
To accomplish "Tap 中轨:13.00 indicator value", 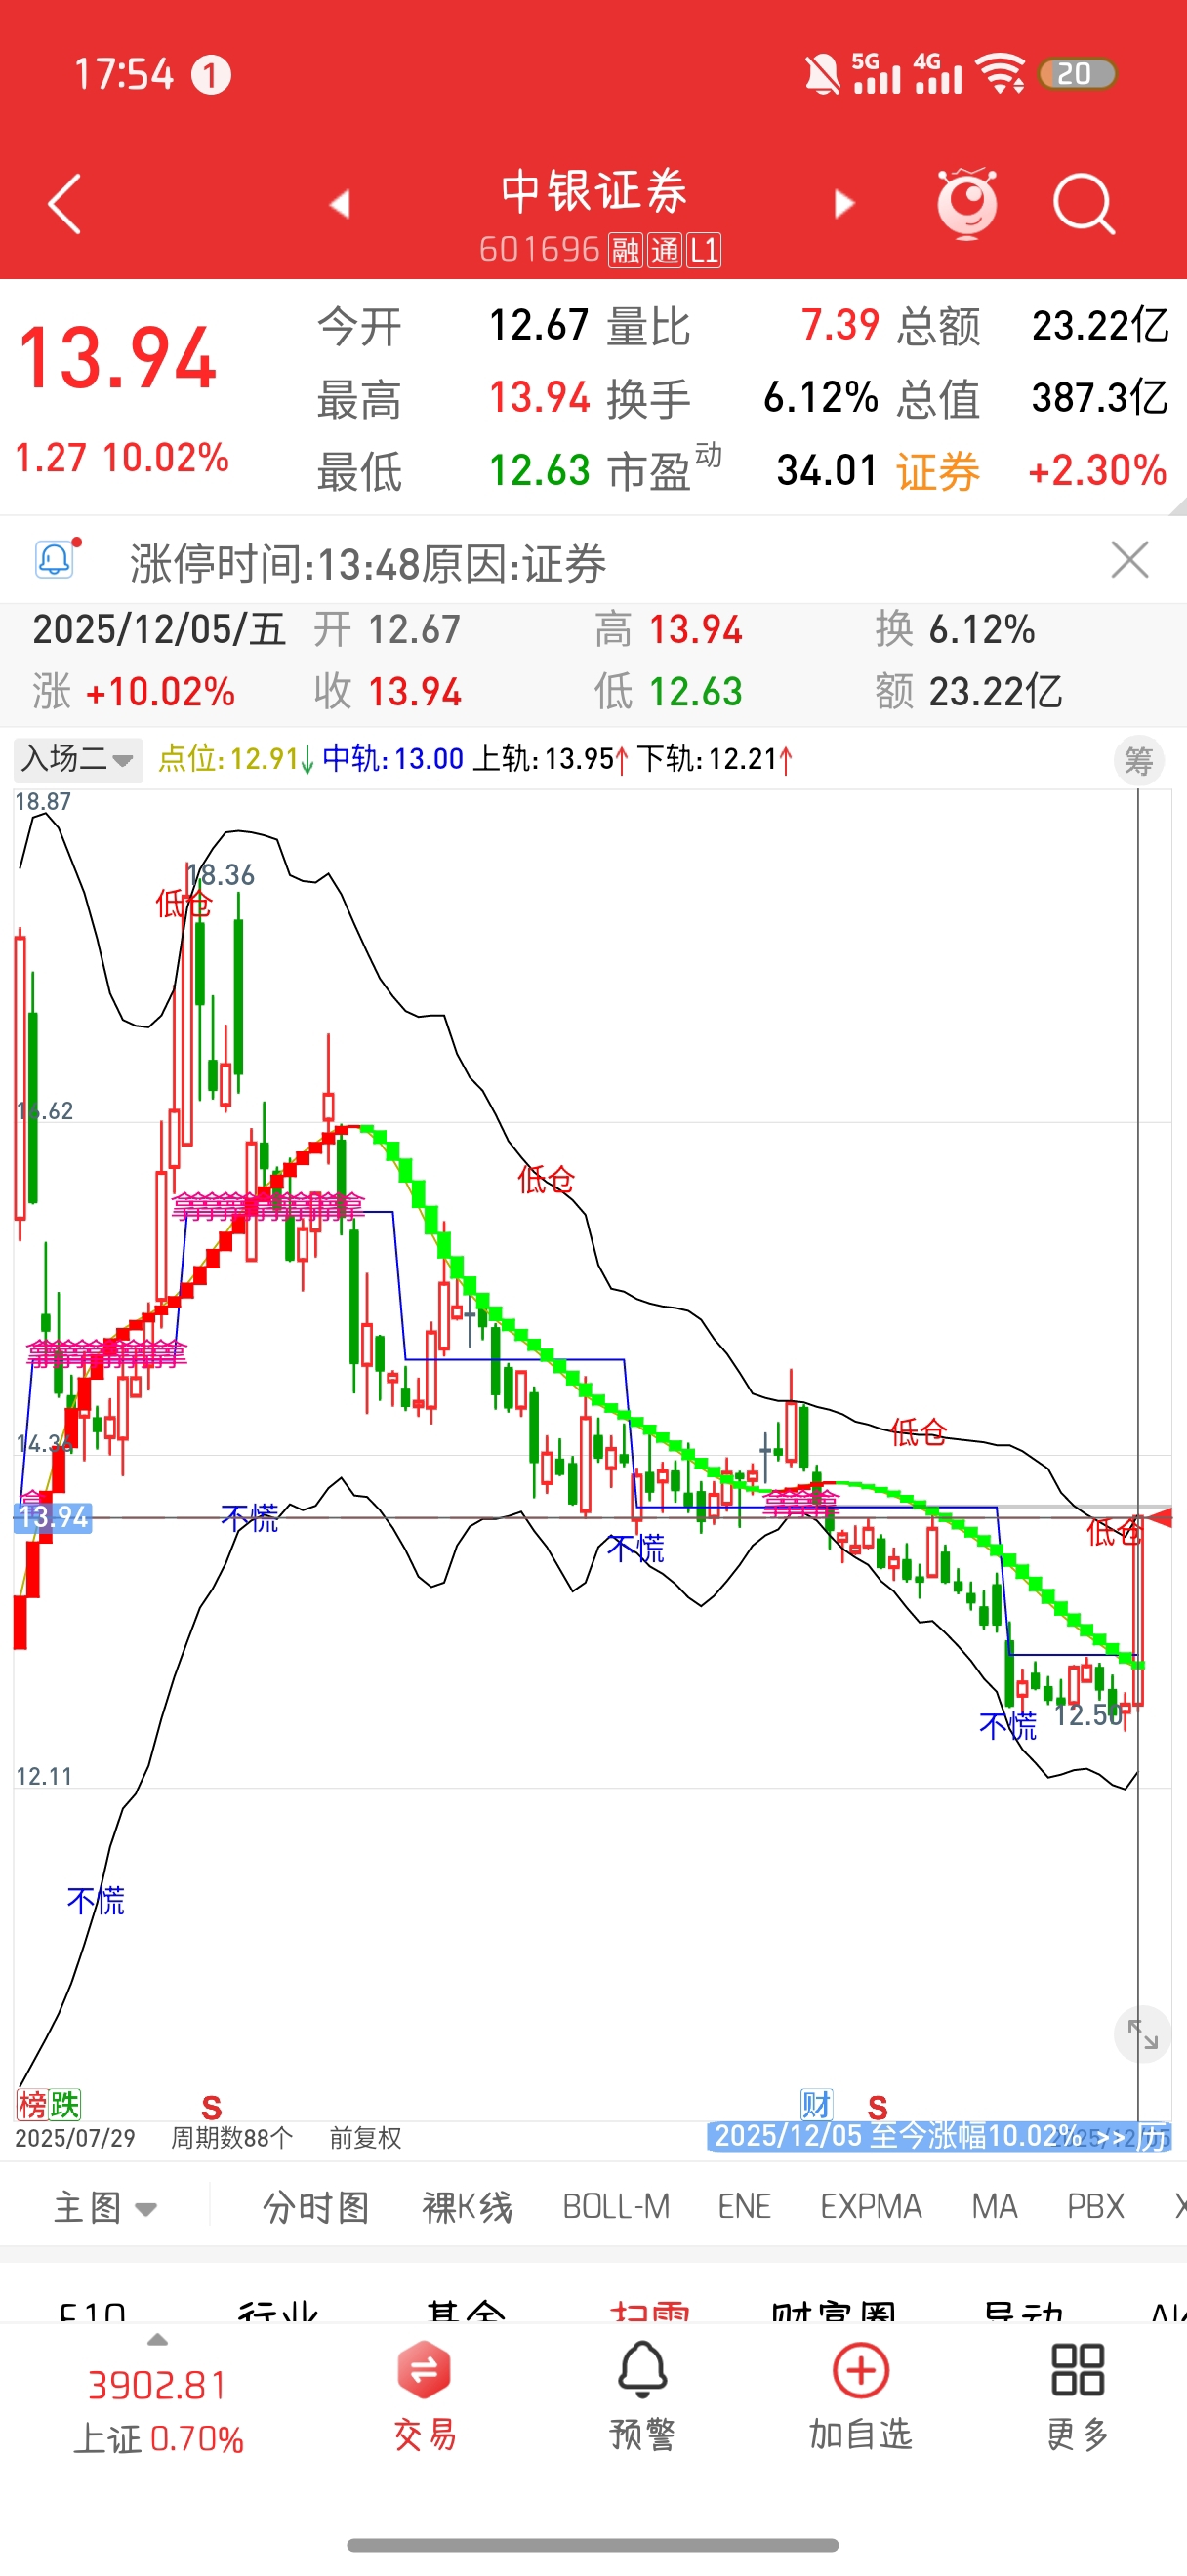I will coord(393,759).
